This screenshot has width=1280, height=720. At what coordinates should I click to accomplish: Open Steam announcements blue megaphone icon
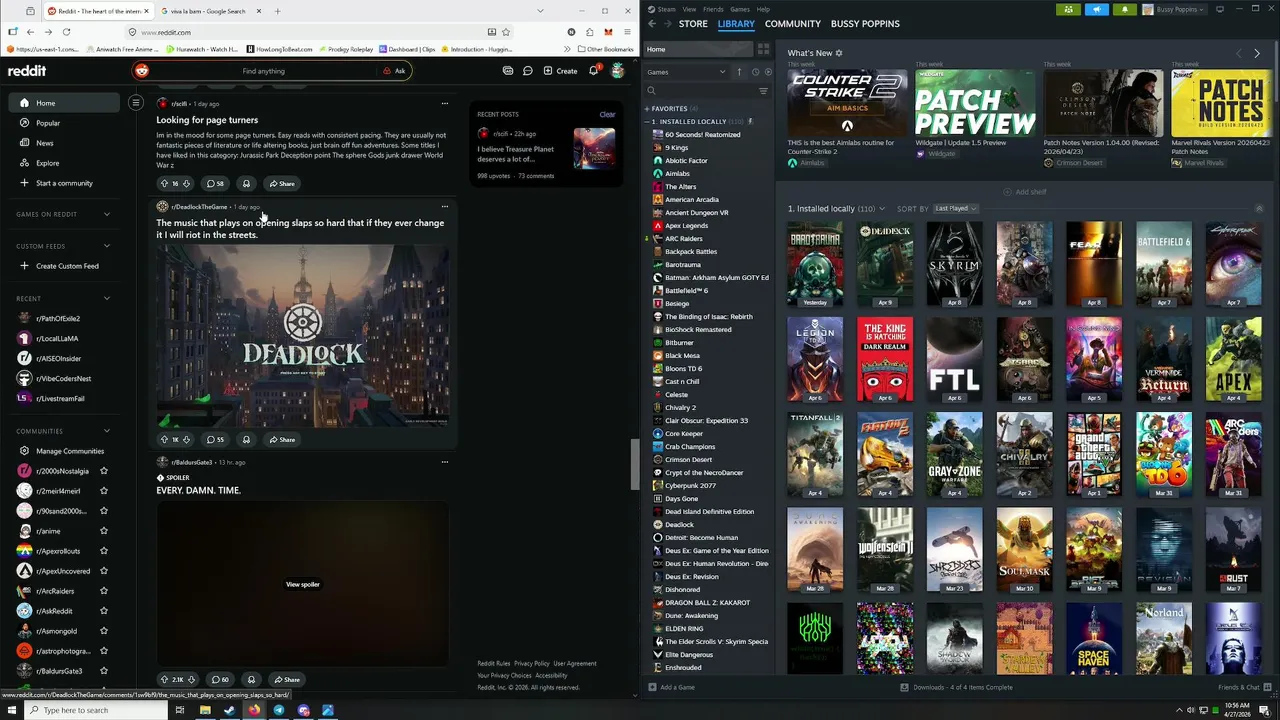pyautogui.click(x=1096, y=9)
